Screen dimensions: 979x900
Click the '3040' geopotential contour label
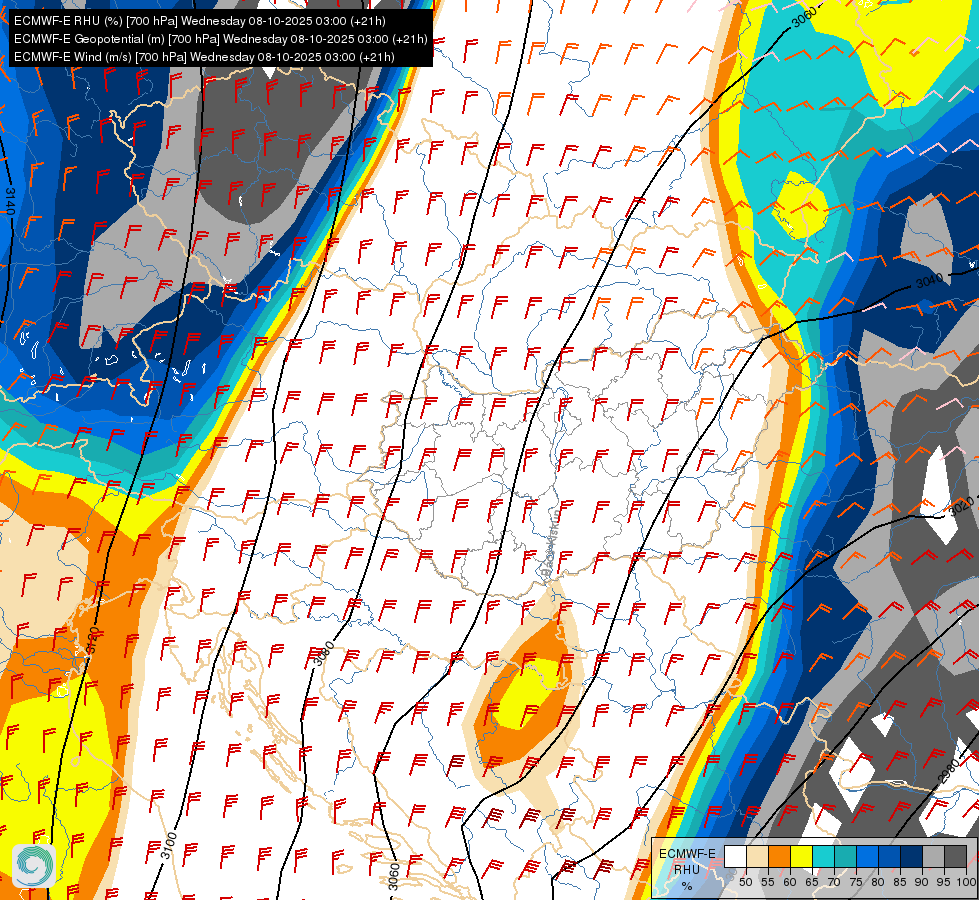pyautogui.click(x=930, y=282)
